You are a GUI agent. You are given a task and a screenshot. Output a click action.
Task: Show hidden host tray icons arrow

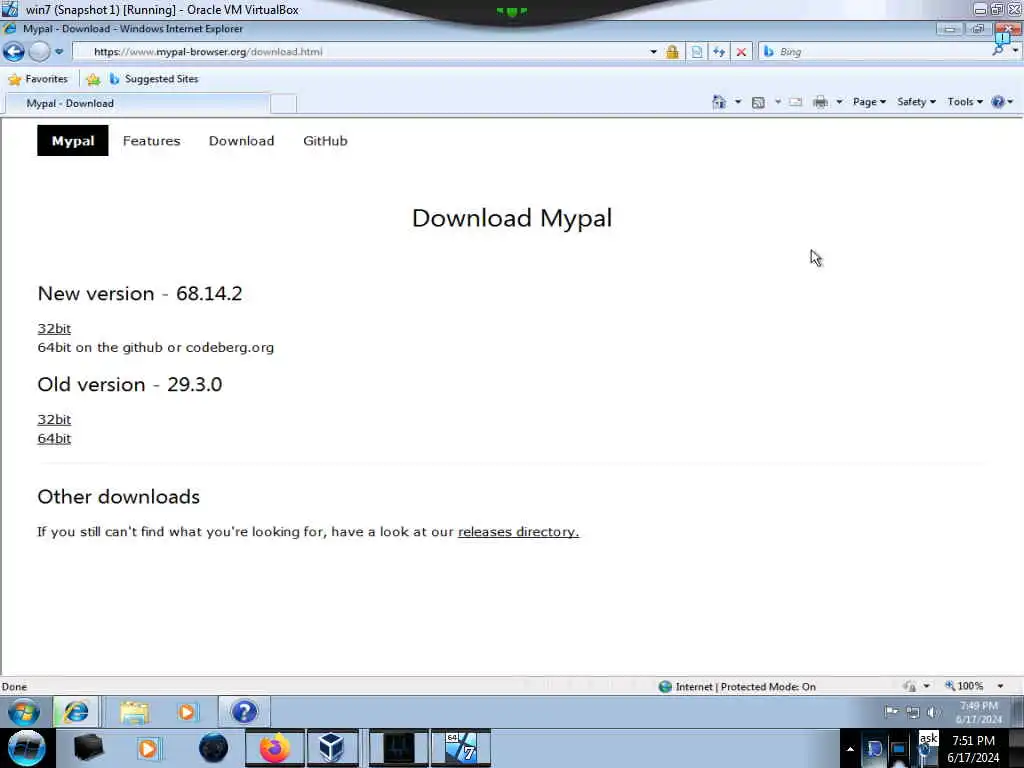(850, 749)
